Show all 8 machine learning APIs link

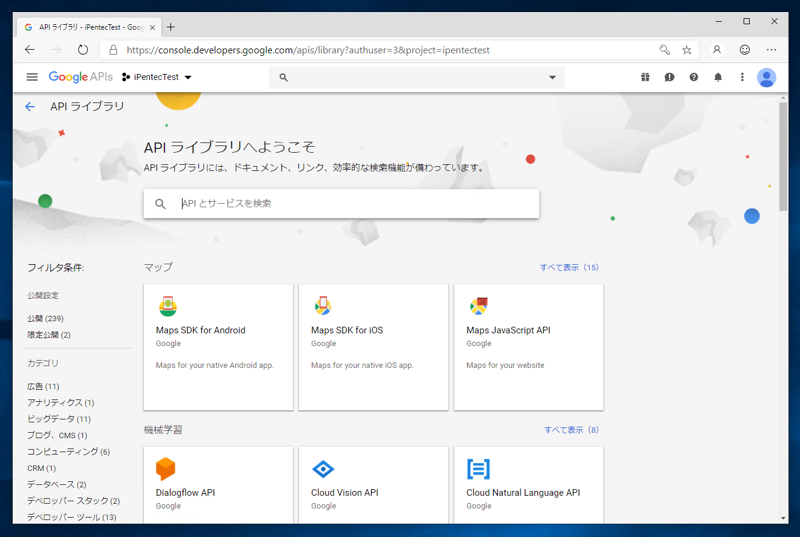(x=571, y=430)
